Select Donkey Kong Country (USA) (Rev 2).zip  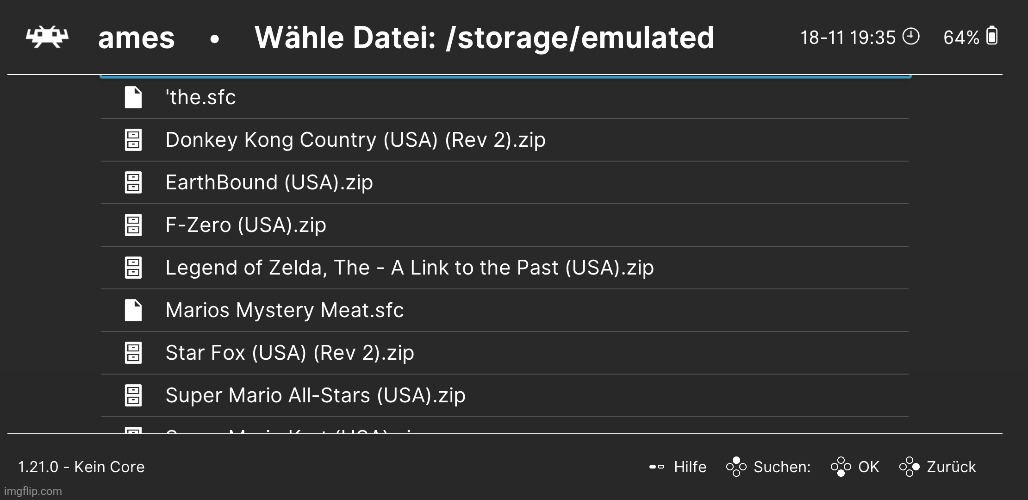coord(355,140)
